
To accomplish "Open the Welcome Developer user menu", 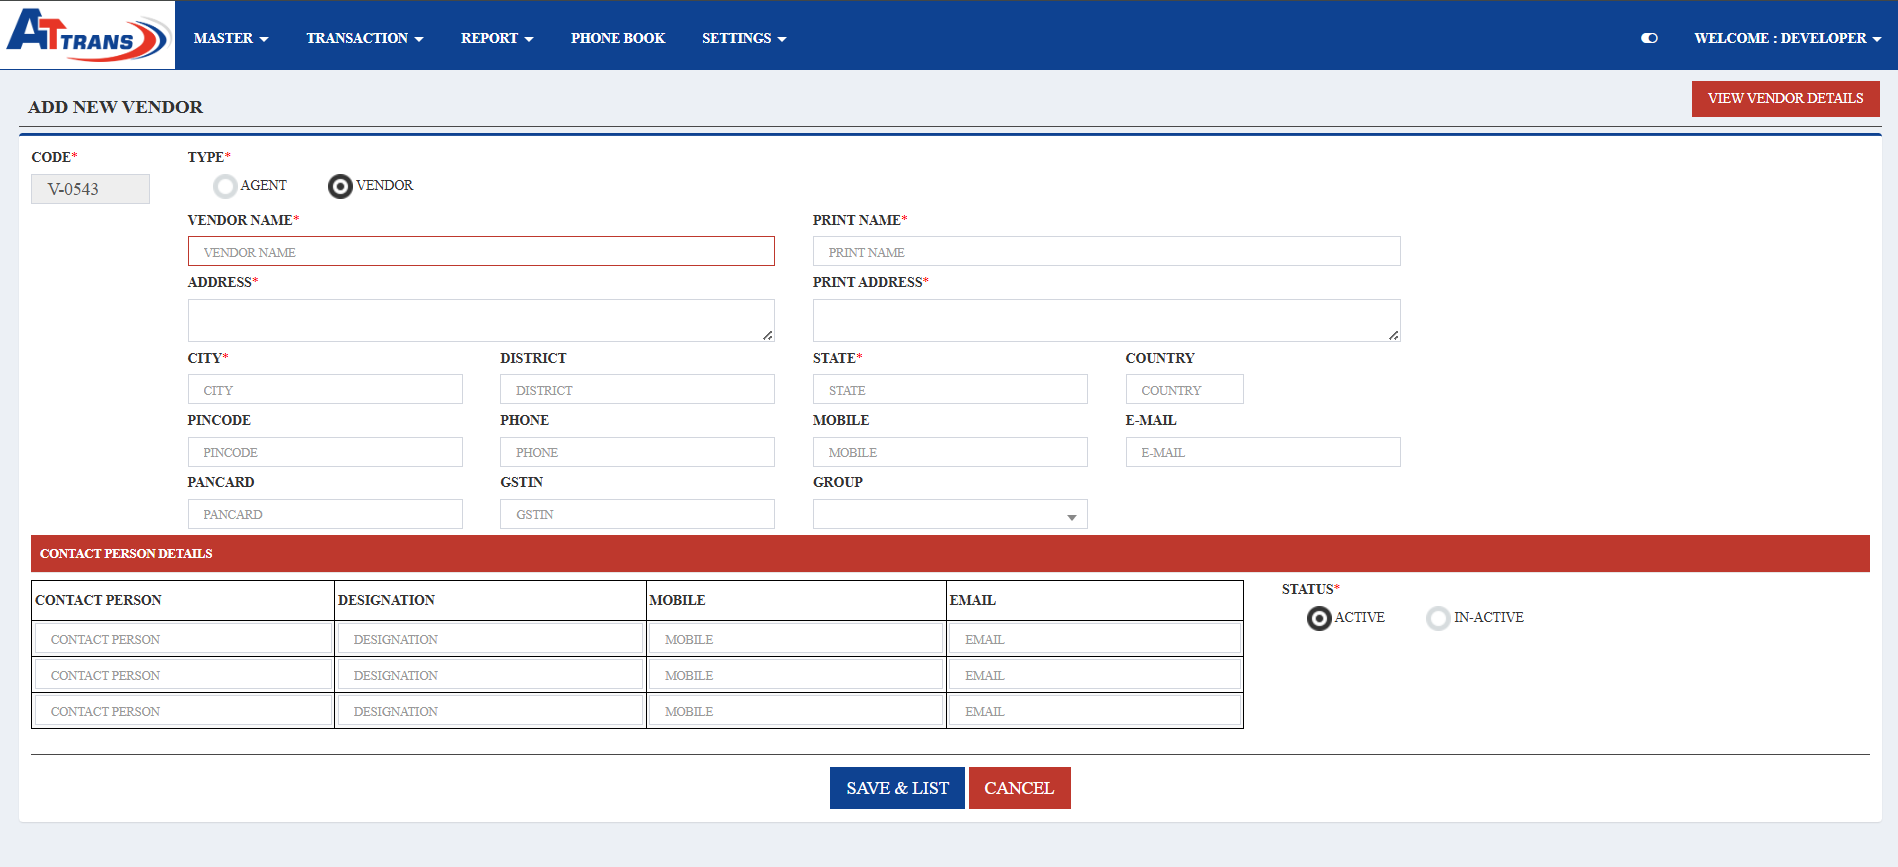I will (1787, 38).
